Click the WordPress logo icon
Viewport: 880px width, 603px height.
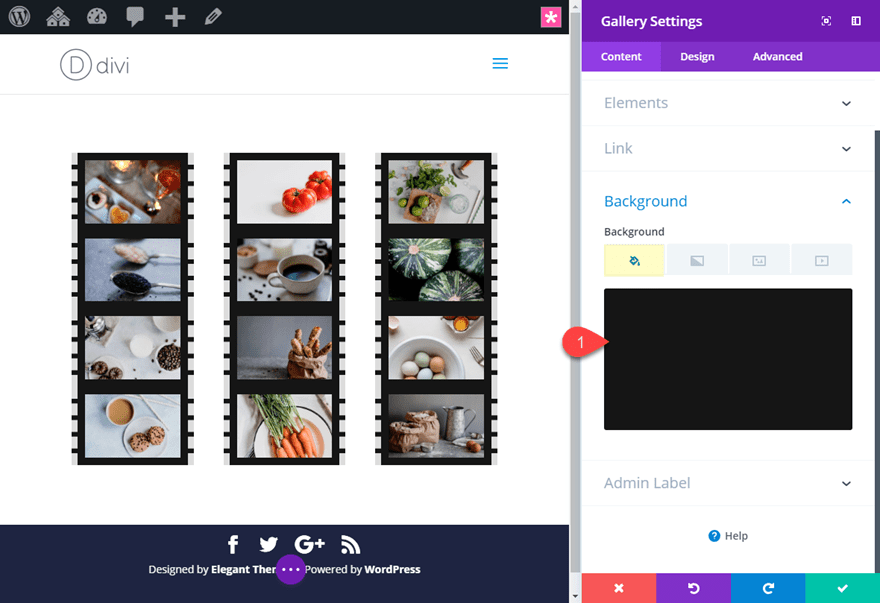(x=20, y=17)
